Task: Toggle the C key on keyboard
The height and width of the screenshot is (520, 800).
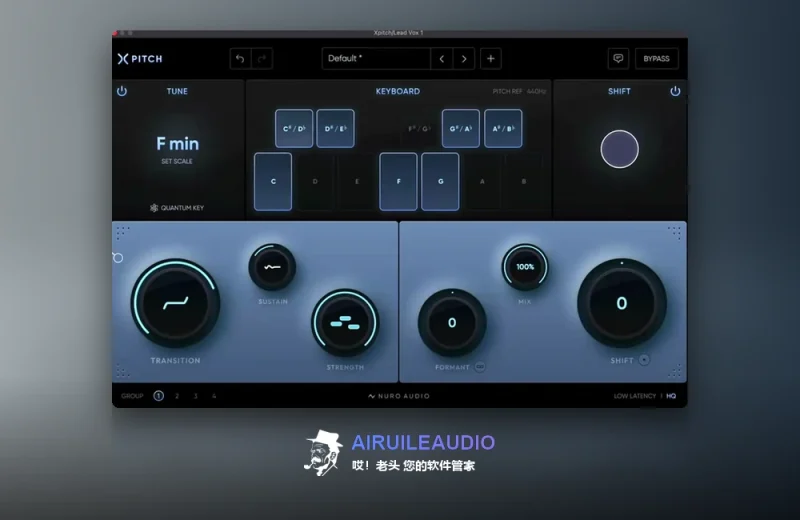Action: click(273, 182)
